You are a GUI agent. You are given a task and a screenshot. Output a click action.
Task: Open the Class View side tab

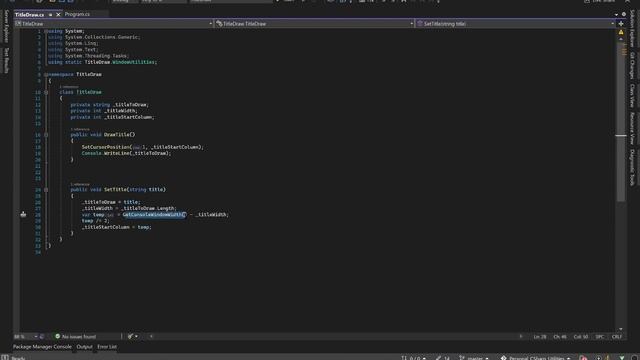632,96
